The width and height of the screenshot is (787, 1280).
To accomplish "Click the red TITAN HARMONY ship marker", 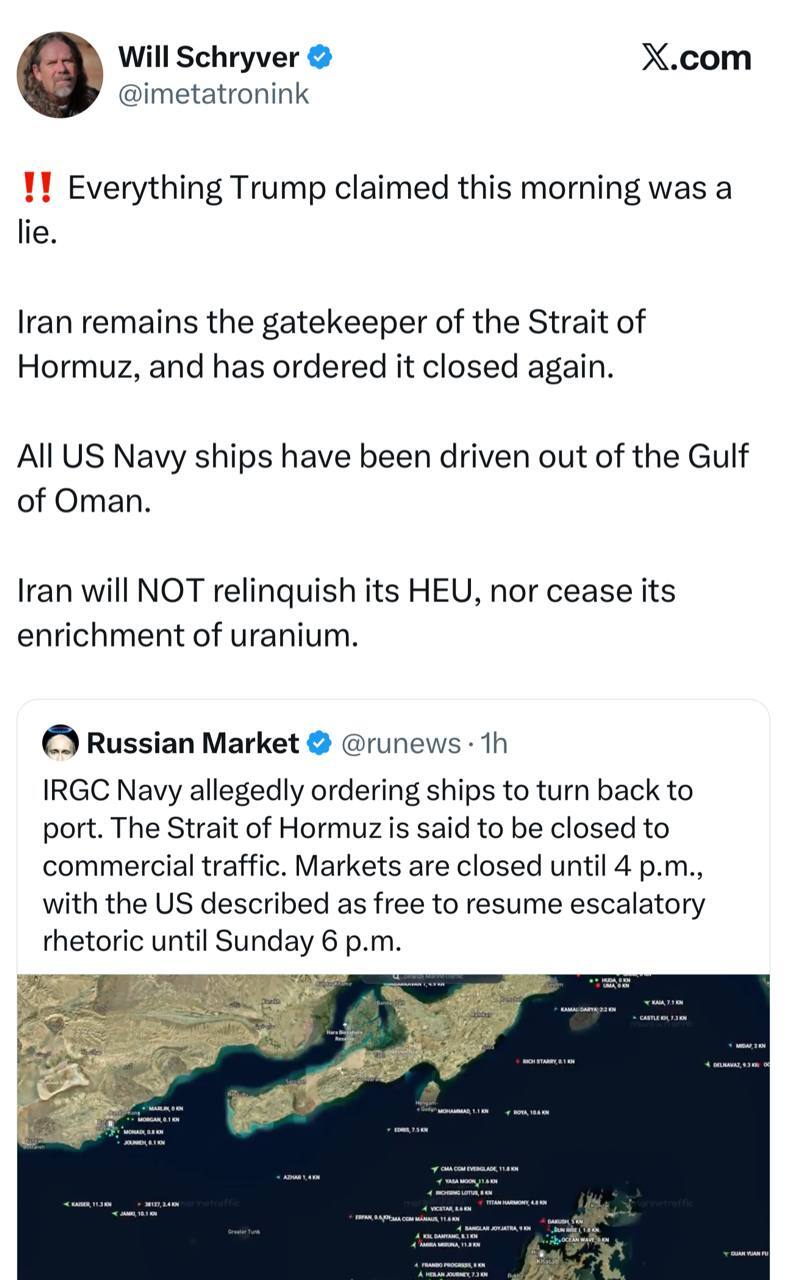I will pyautogui.click(x=481, y=1202).
